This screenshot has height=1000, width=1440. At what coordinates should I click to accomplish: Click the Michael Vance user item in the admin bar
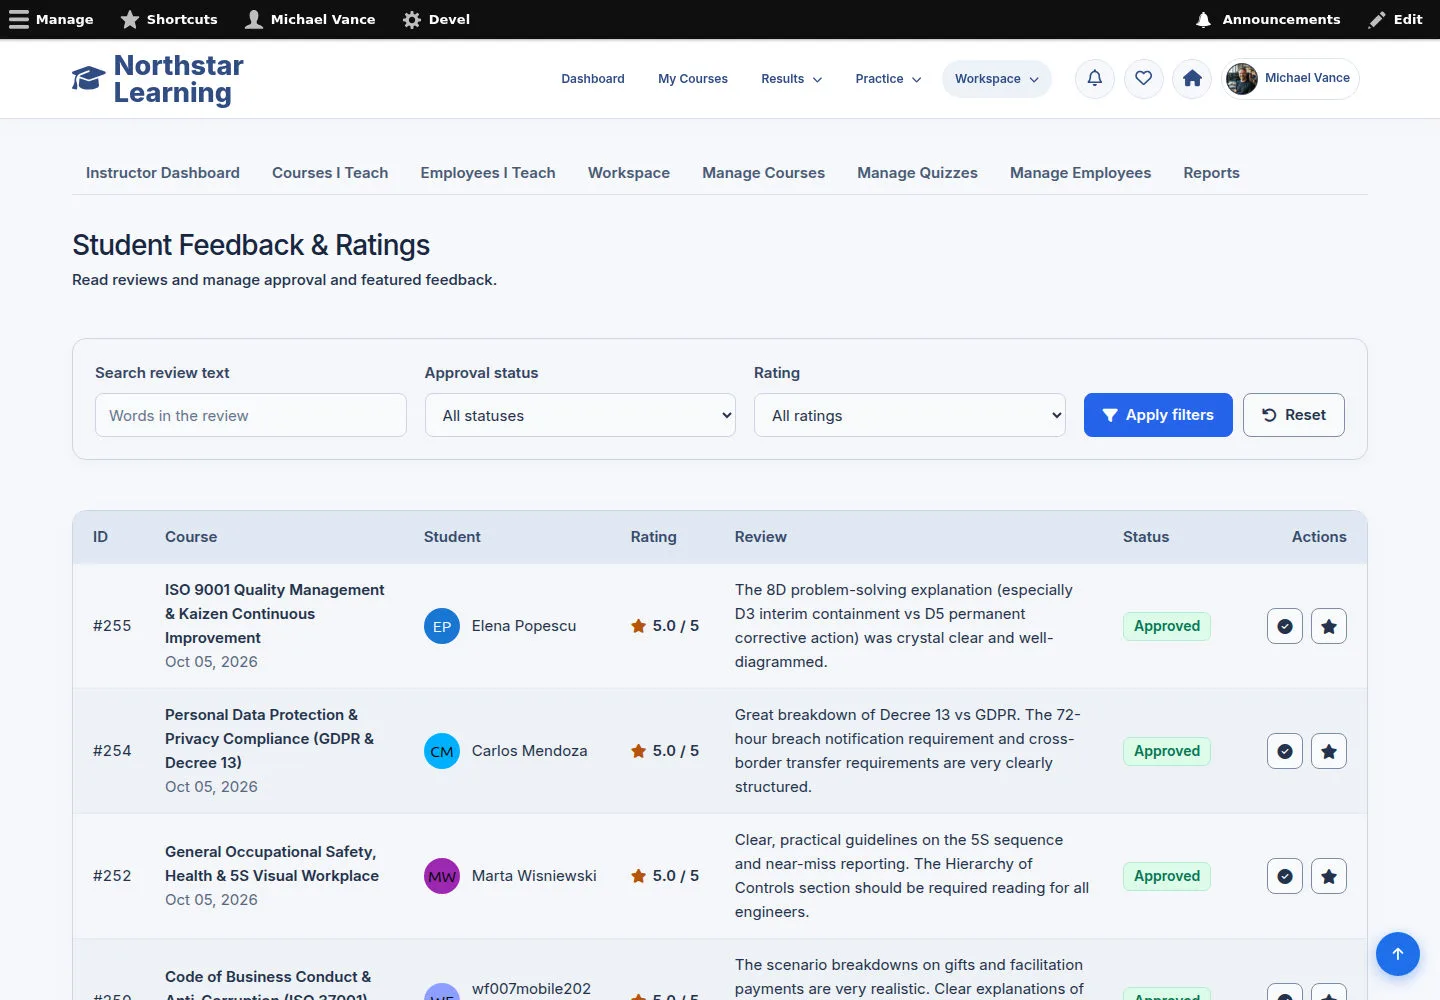[x=310, y=19]
